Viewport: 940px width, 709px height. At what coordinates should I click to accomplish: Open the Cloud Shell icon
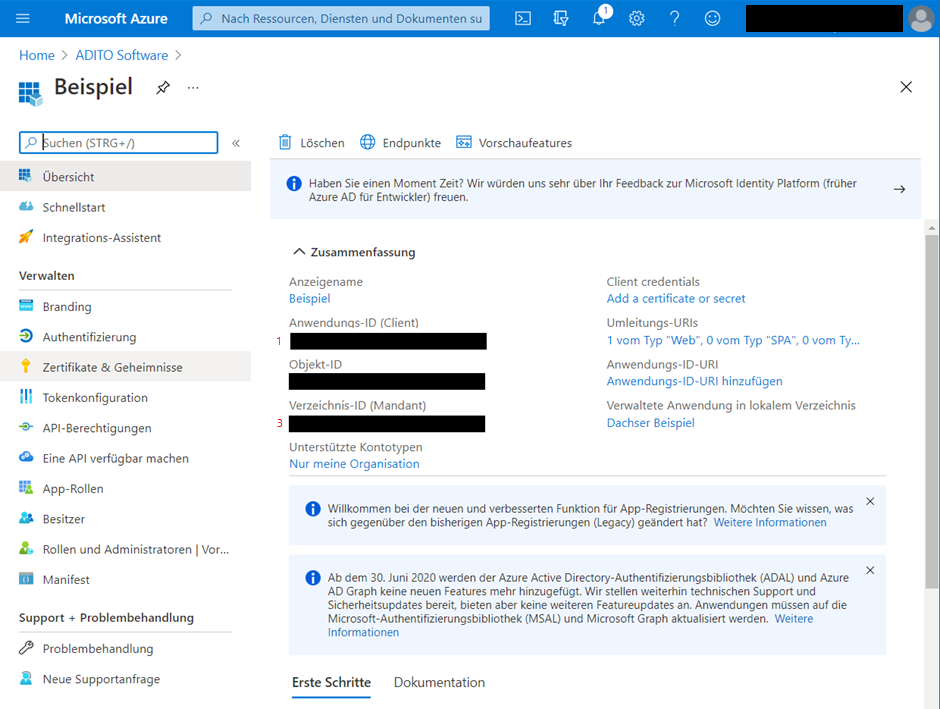coord(523,18)
